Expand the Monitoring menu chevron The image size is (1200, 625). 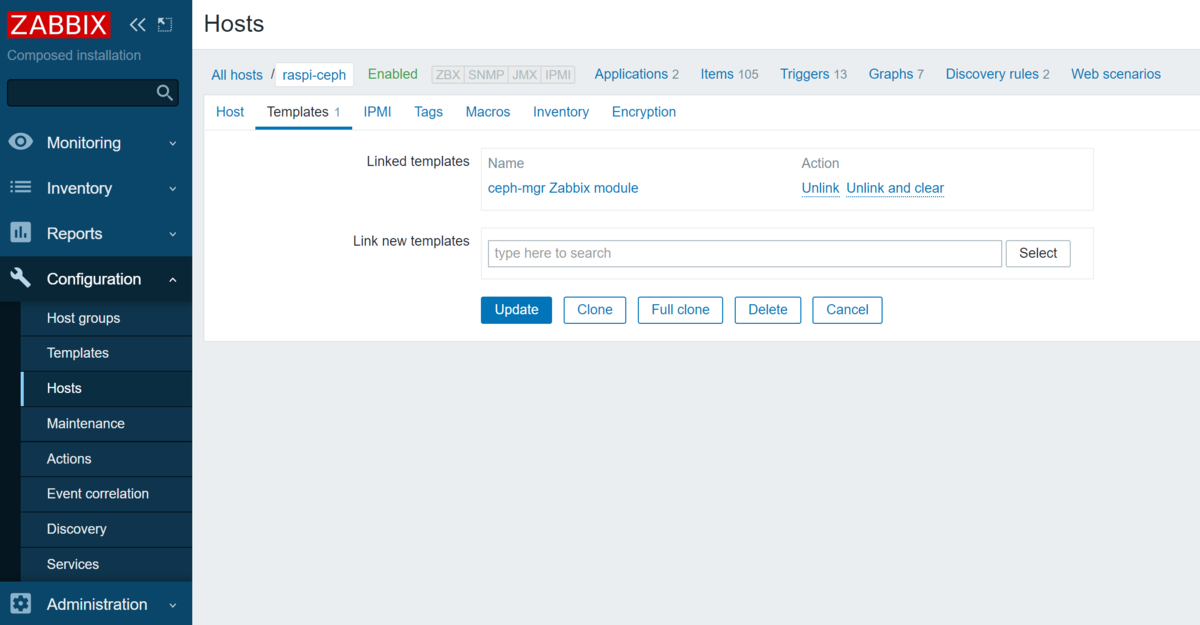pyautogui.click(x=172, y=143)
